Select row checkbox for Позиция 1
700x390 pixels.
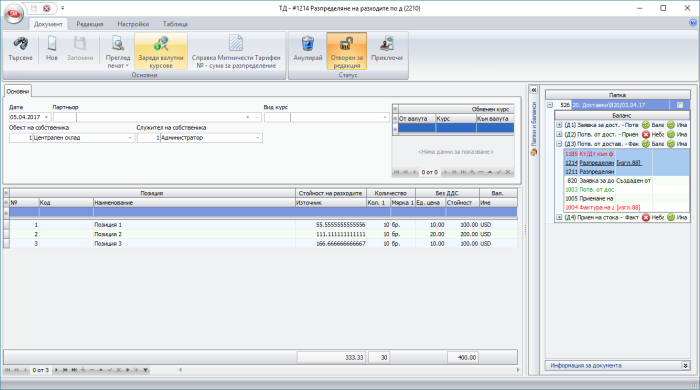6,225
